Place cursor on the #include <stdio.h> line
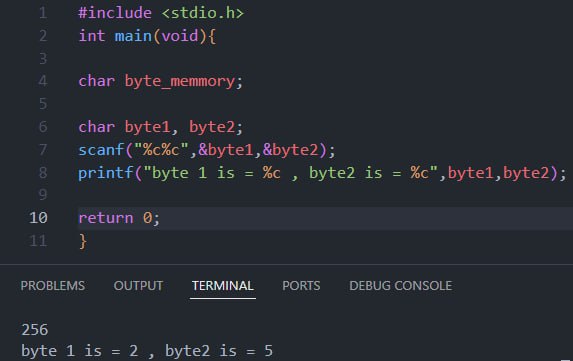 (161, 13)
